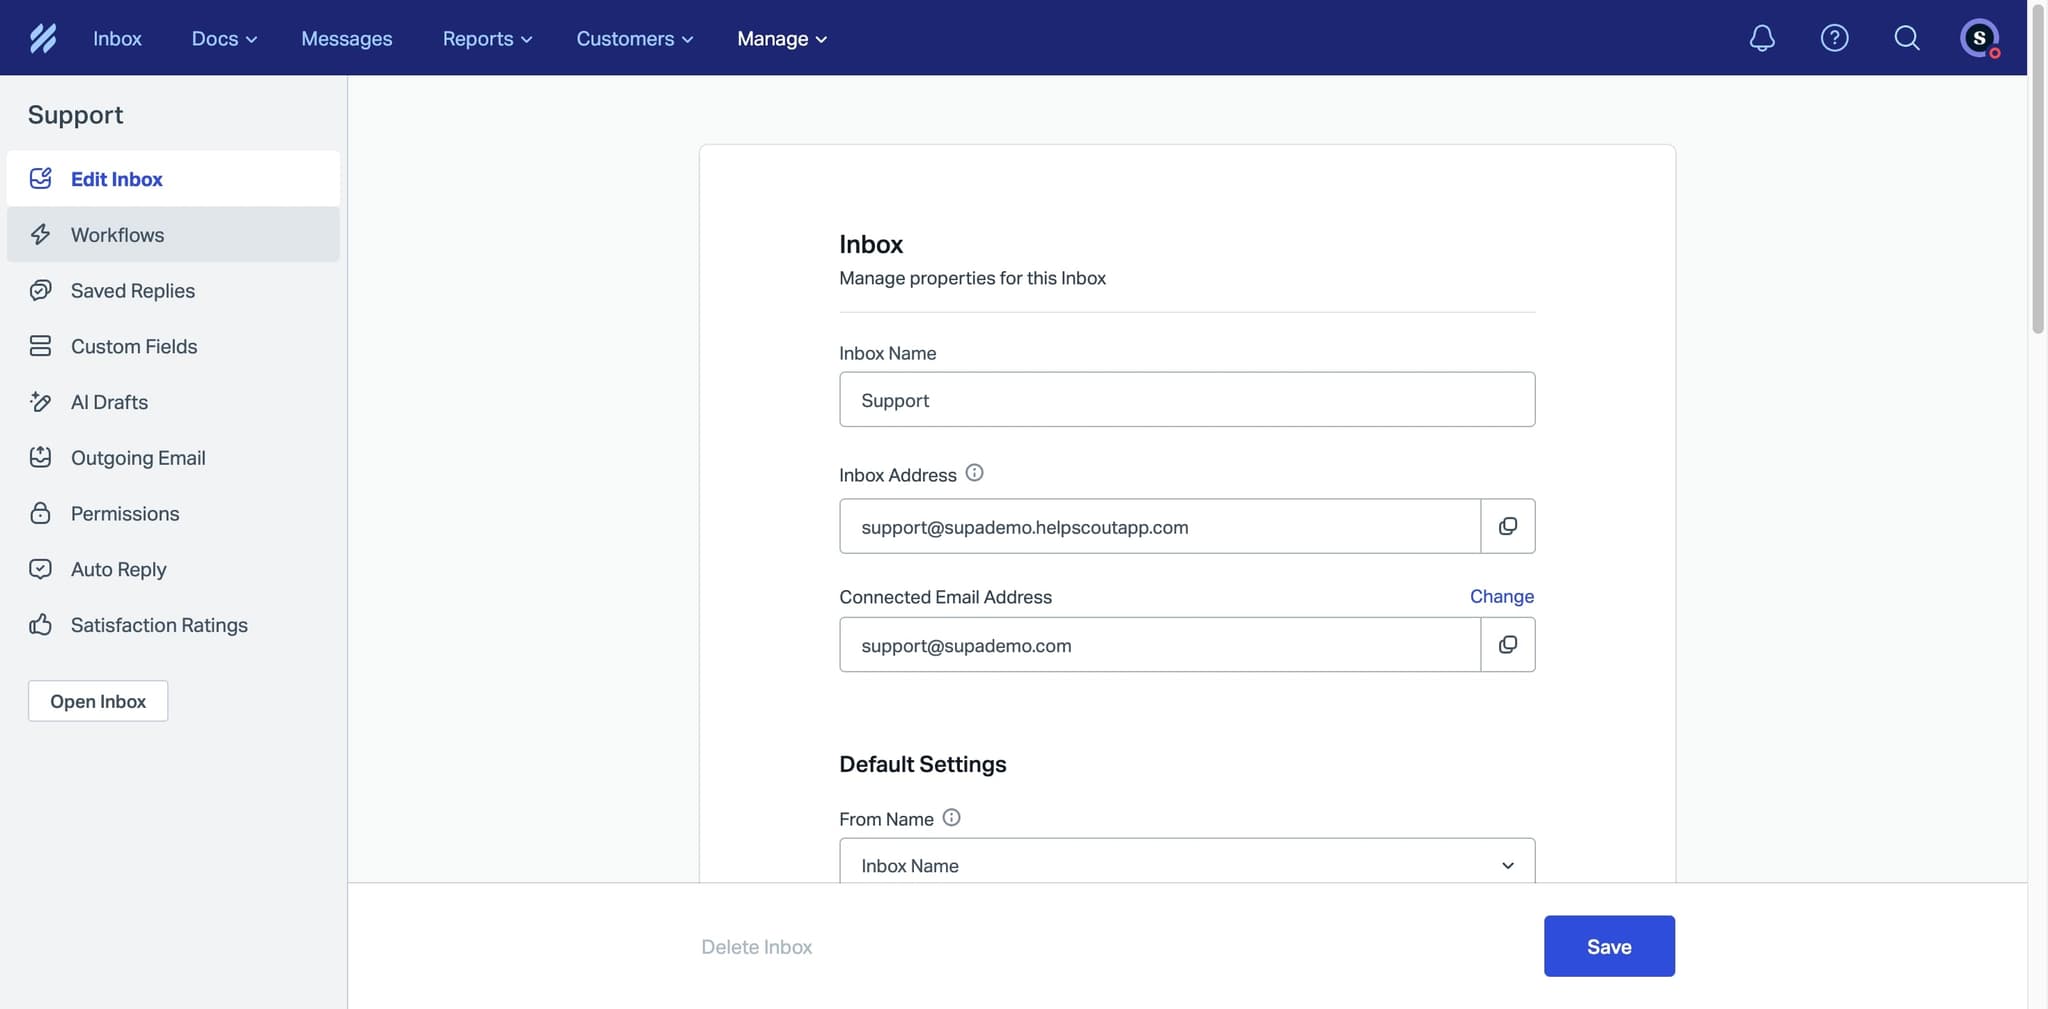Click the Permissions lock icon
The width and height of the screenshot is (2048, 1009).
coord(40,513)
